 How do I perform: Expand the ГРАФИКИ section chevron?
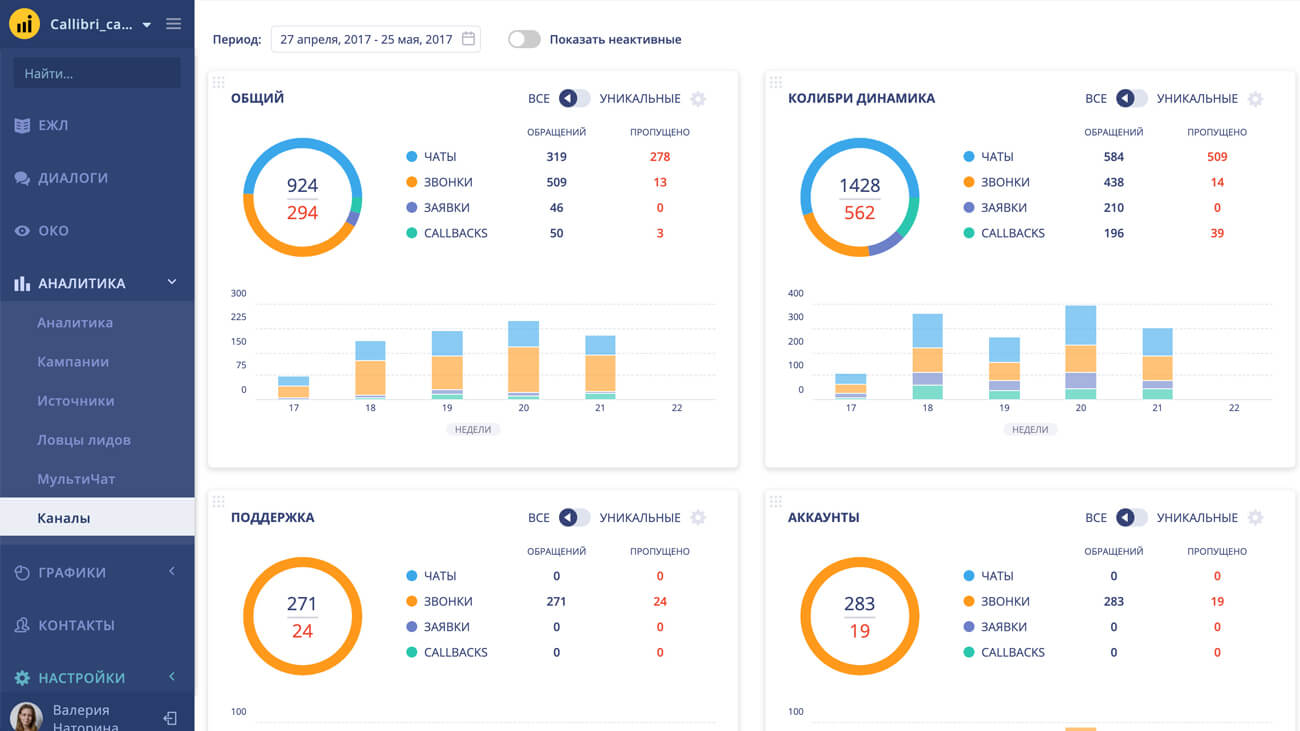click(x=171, y=571)
